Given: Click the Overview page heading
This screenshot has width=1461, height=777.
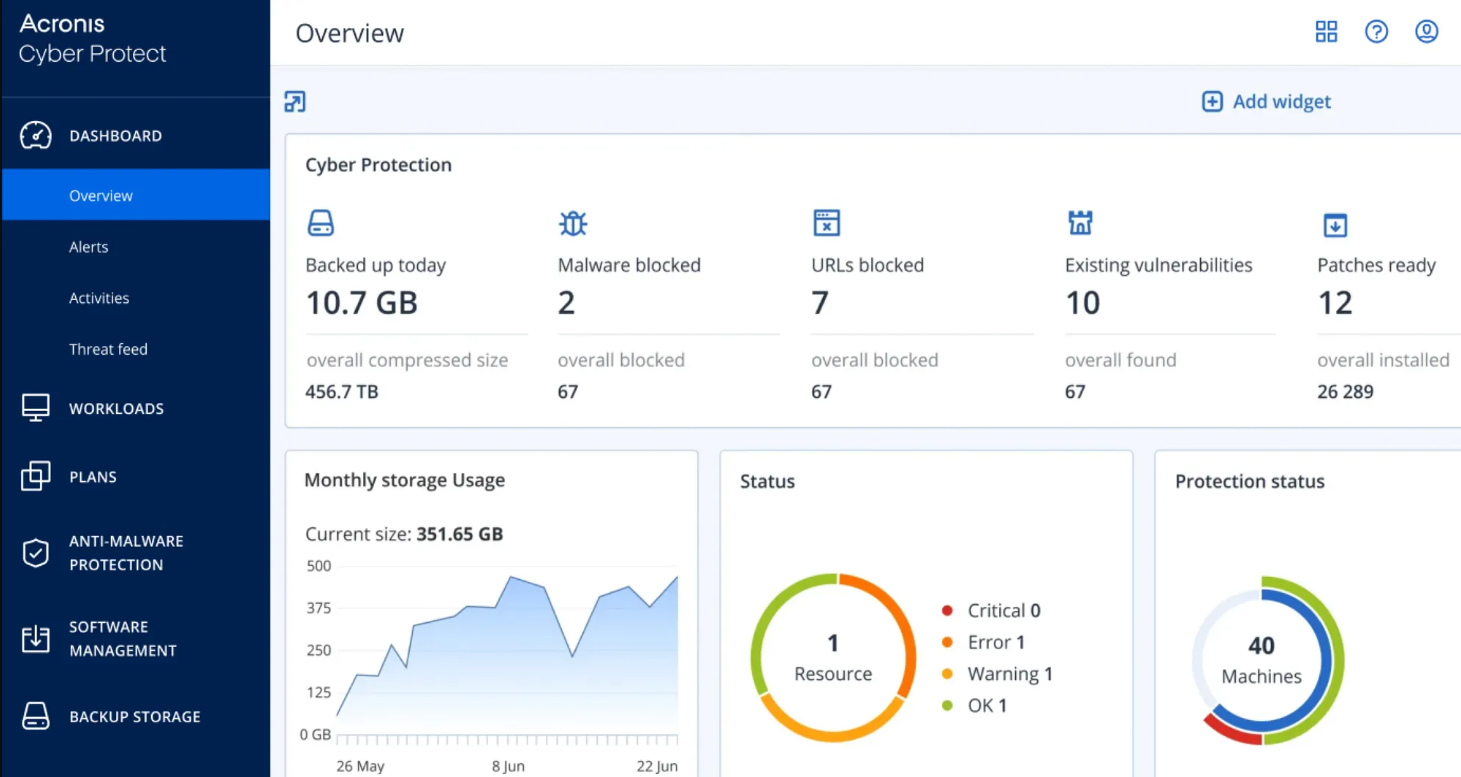Looking at the screenshot, I should coord(350,33).
